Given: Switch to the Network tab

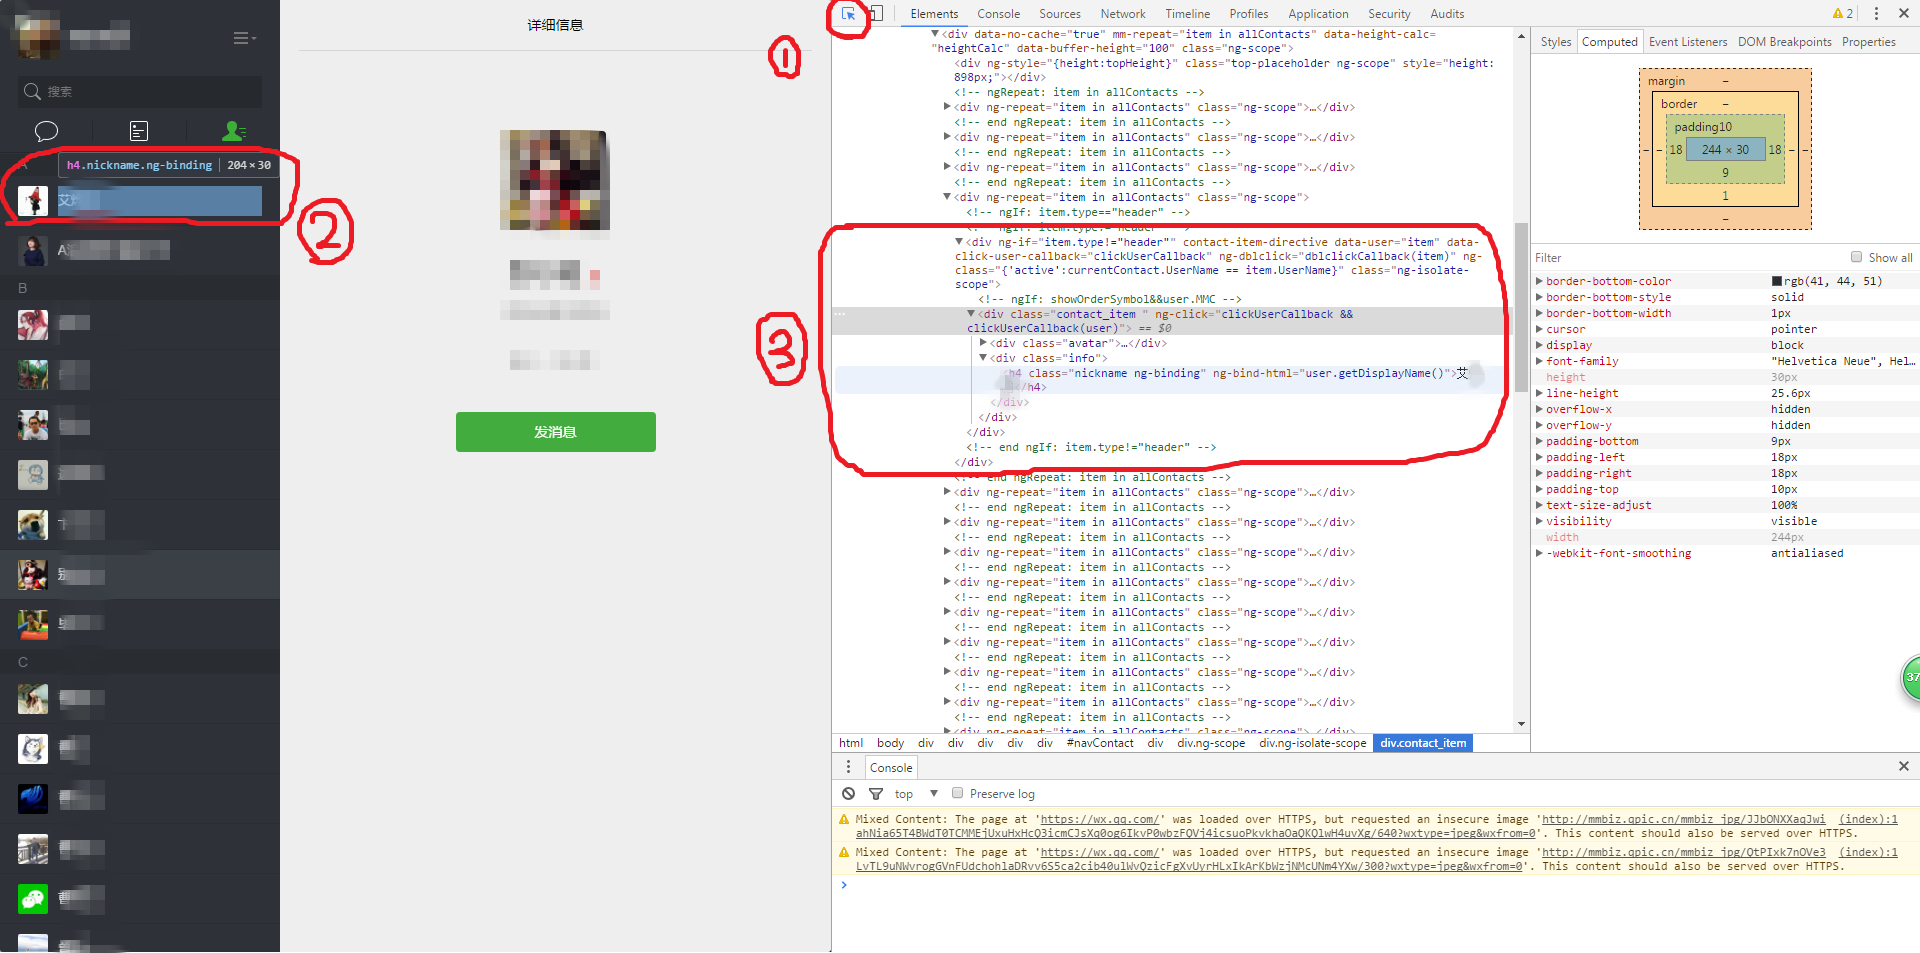Looking at the screenshot, I should [1123, 14].
